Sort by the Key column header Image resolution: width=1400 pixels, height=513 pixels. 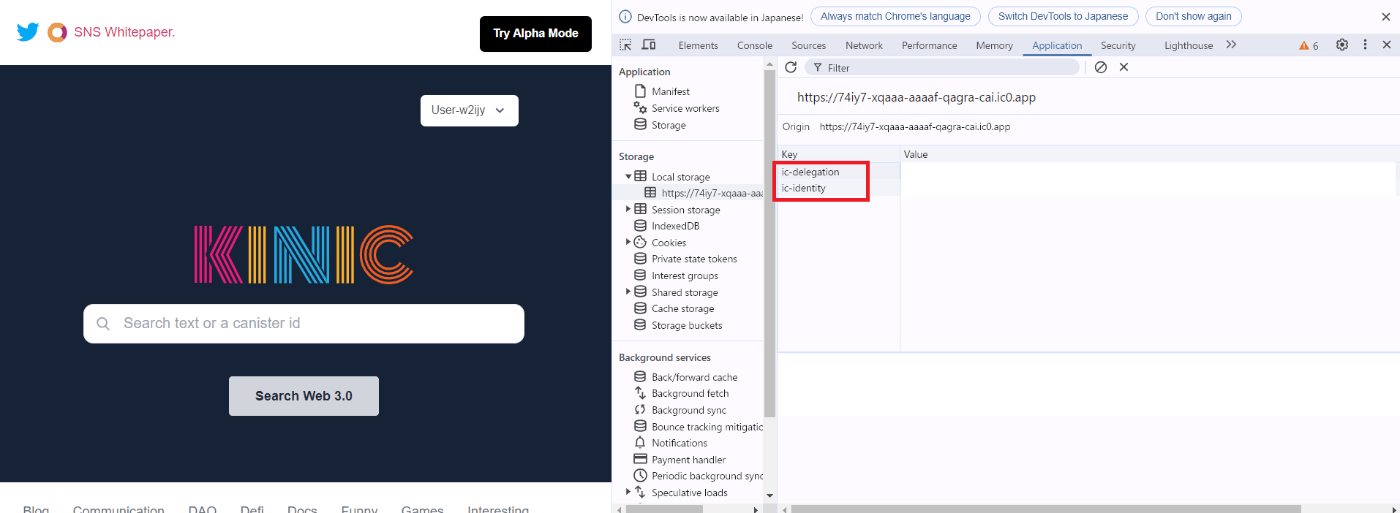pos(838,155)
